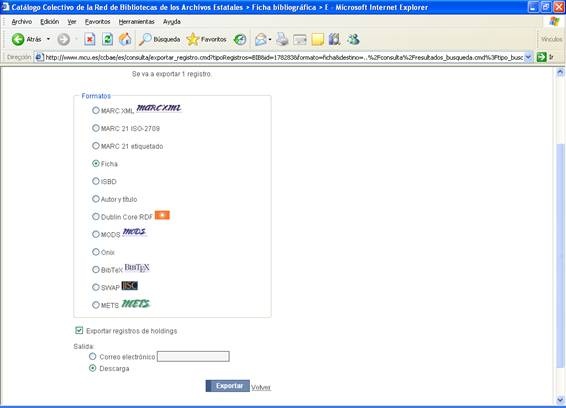Open the Atrás history dropdown arrow
This screenshot has width=566, height=408.
pyautogui.click(x=48, y=39)
